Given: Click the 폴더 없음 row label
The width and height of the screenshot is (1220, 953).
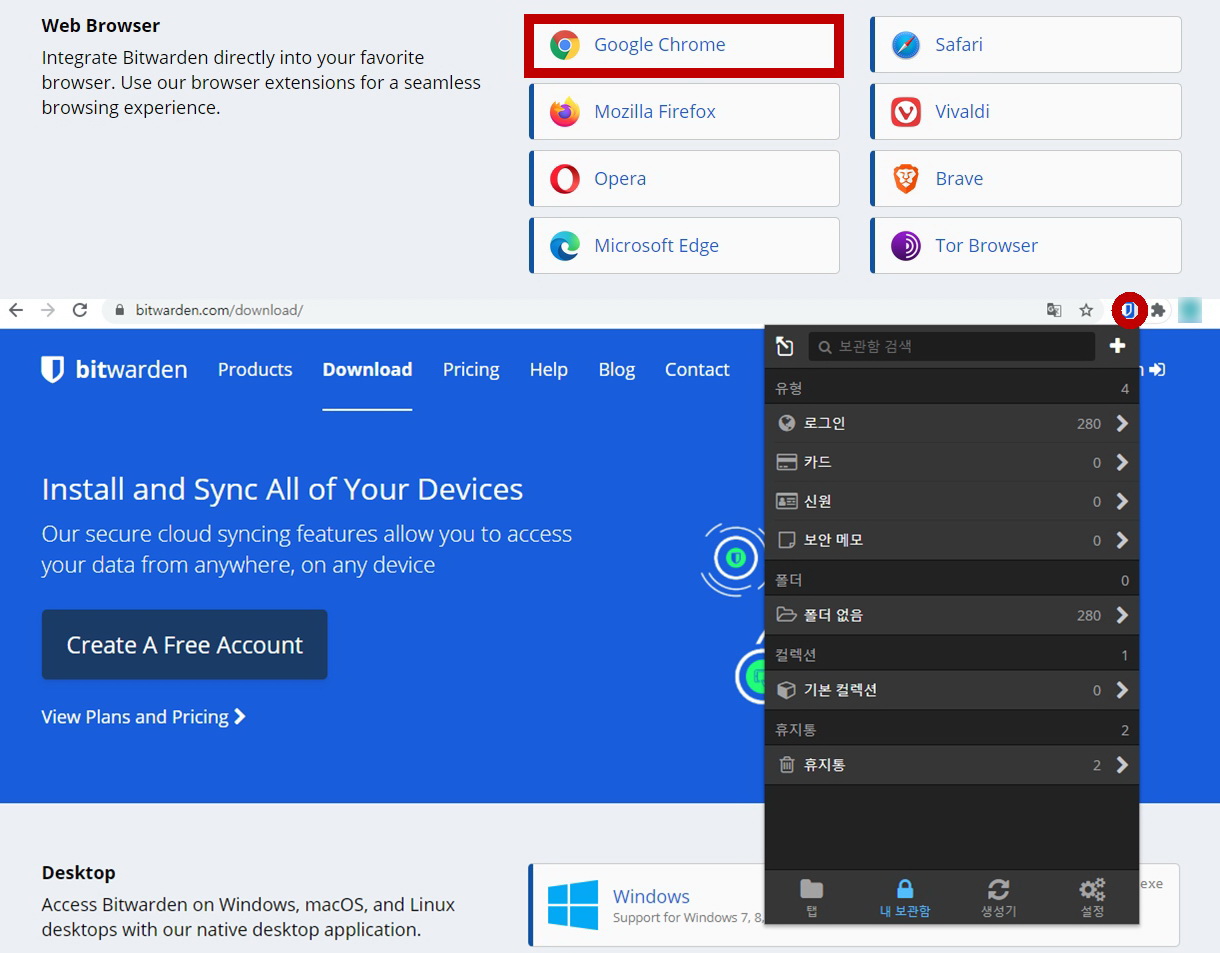Looking at the screenshot, I should tap(833, 615).
